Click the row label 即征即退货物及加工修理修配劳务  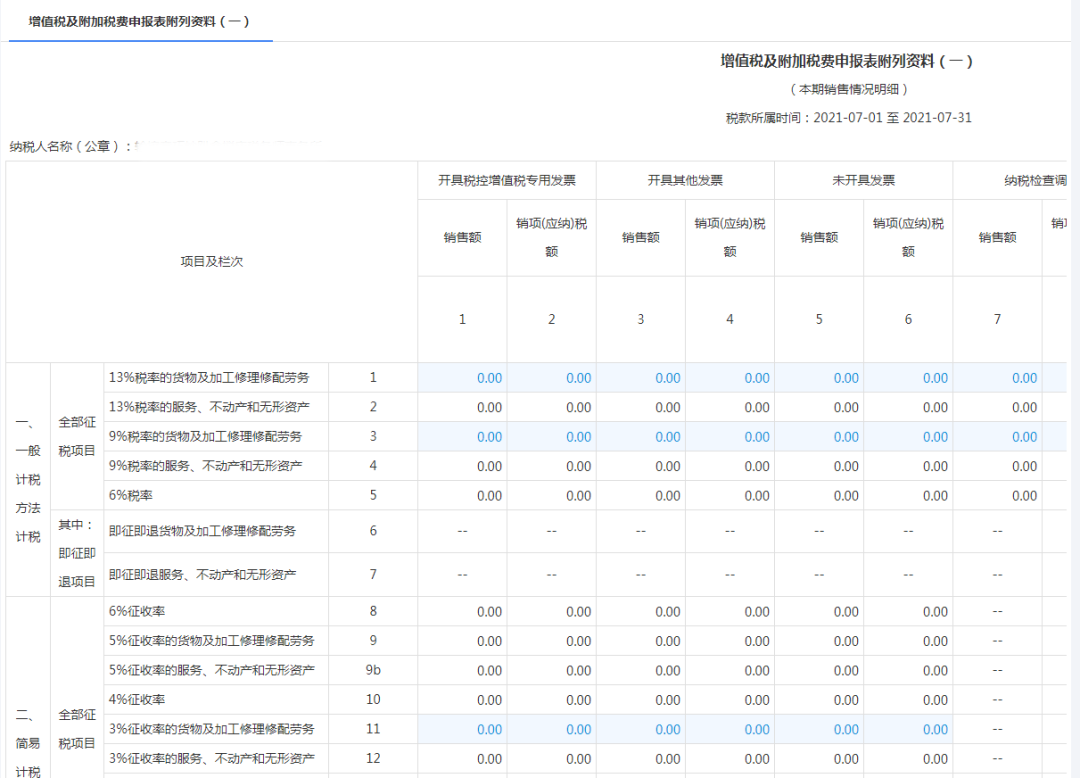click(202, 531)
